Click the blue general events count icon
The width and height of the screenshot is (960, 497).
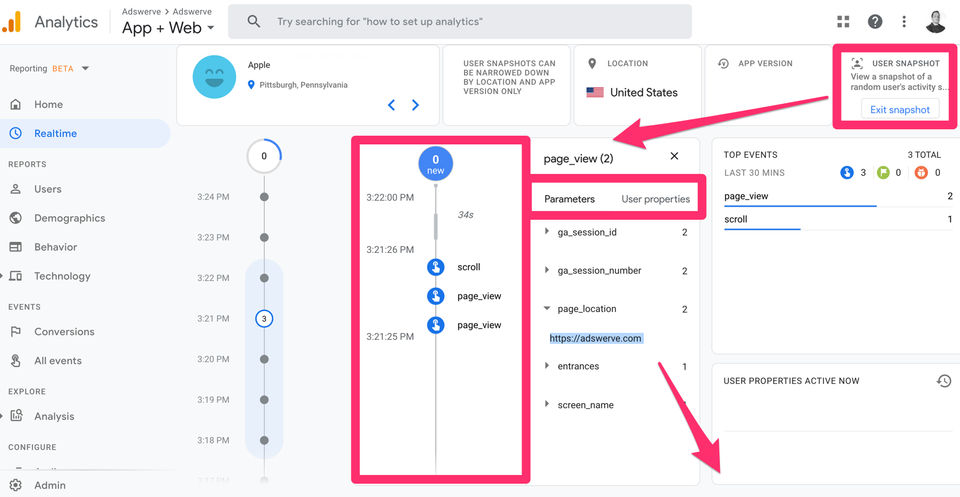[847, 173]
